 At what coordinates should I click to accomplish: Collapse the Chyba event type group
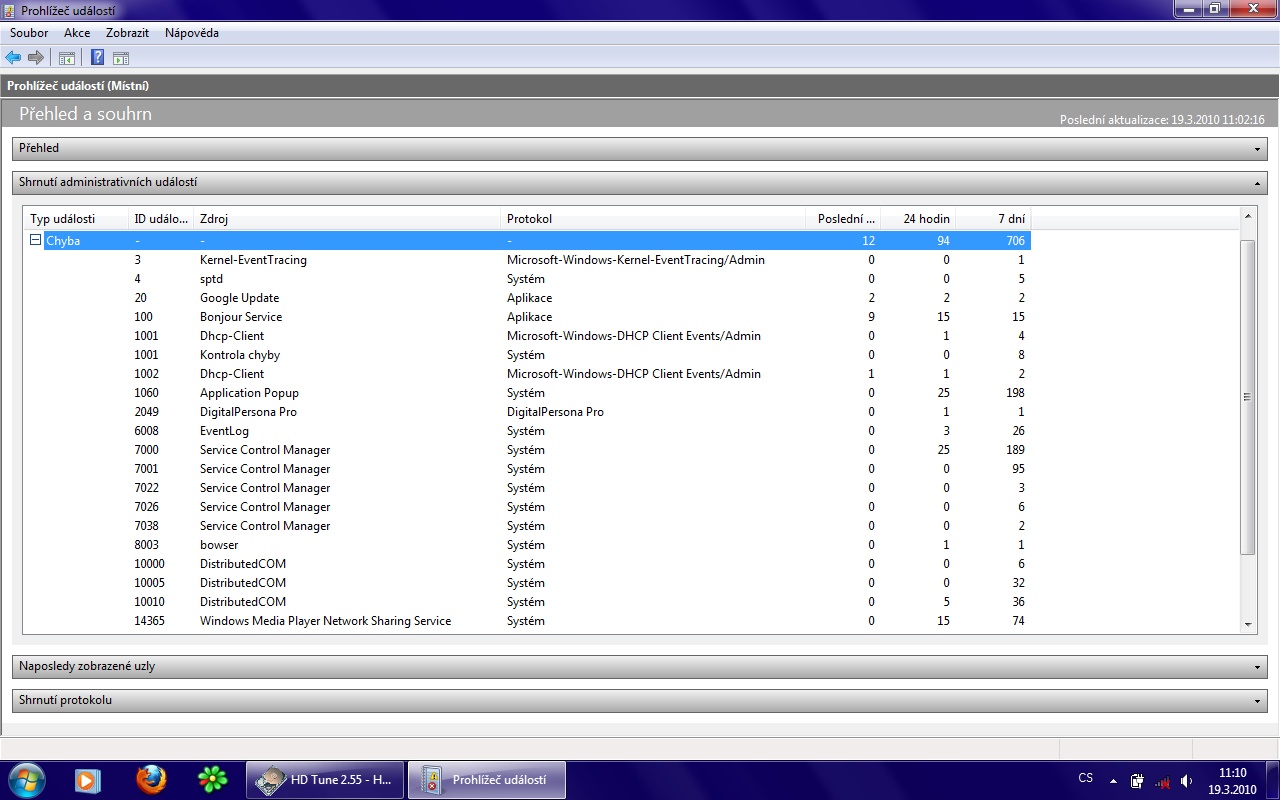coord(35,240)
